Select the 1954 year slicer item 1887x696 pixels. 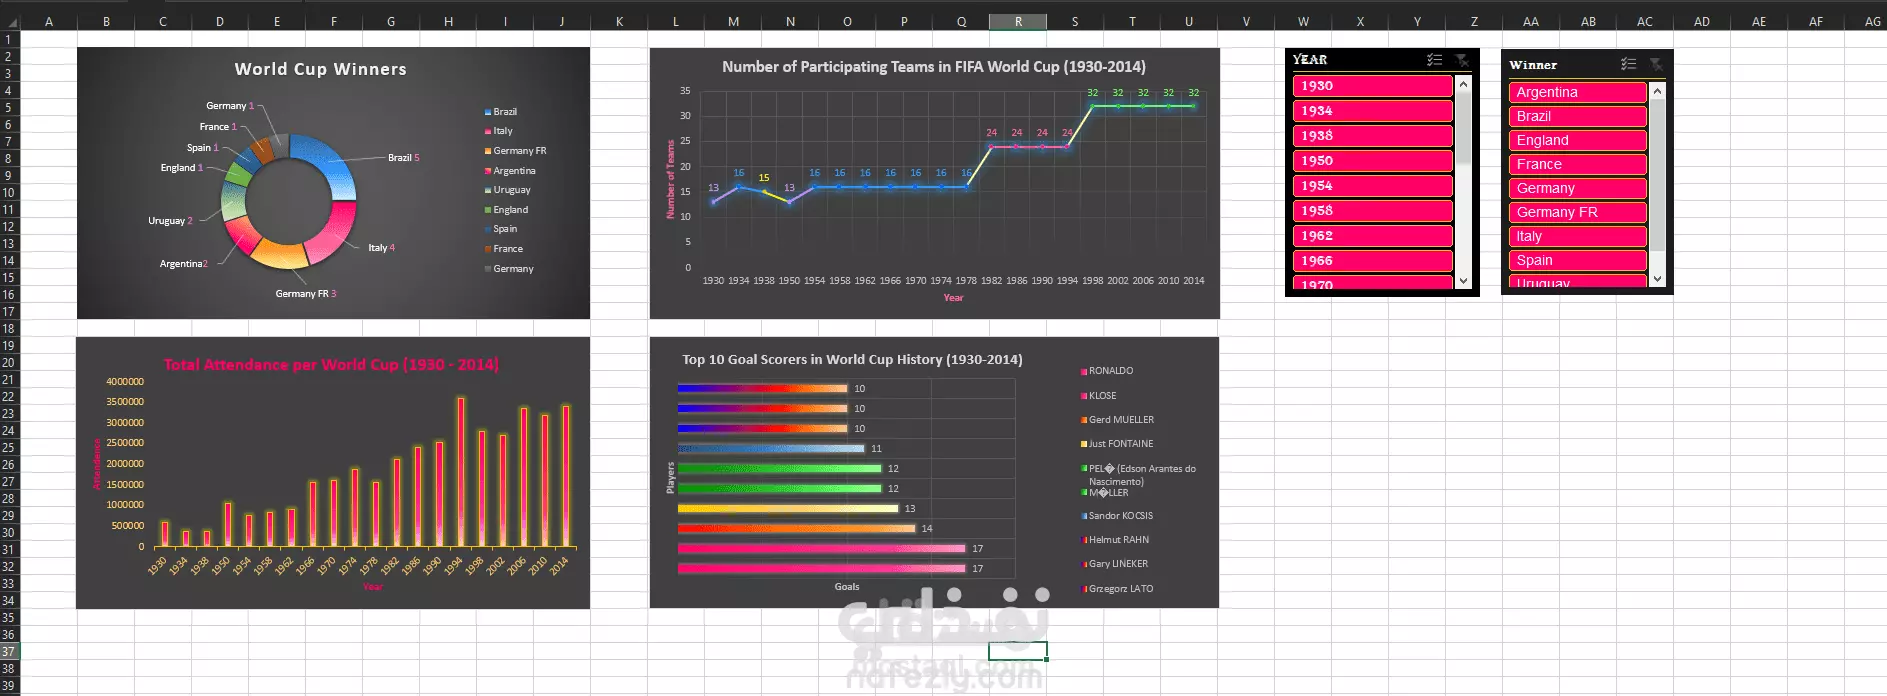tap(1372, 186)
